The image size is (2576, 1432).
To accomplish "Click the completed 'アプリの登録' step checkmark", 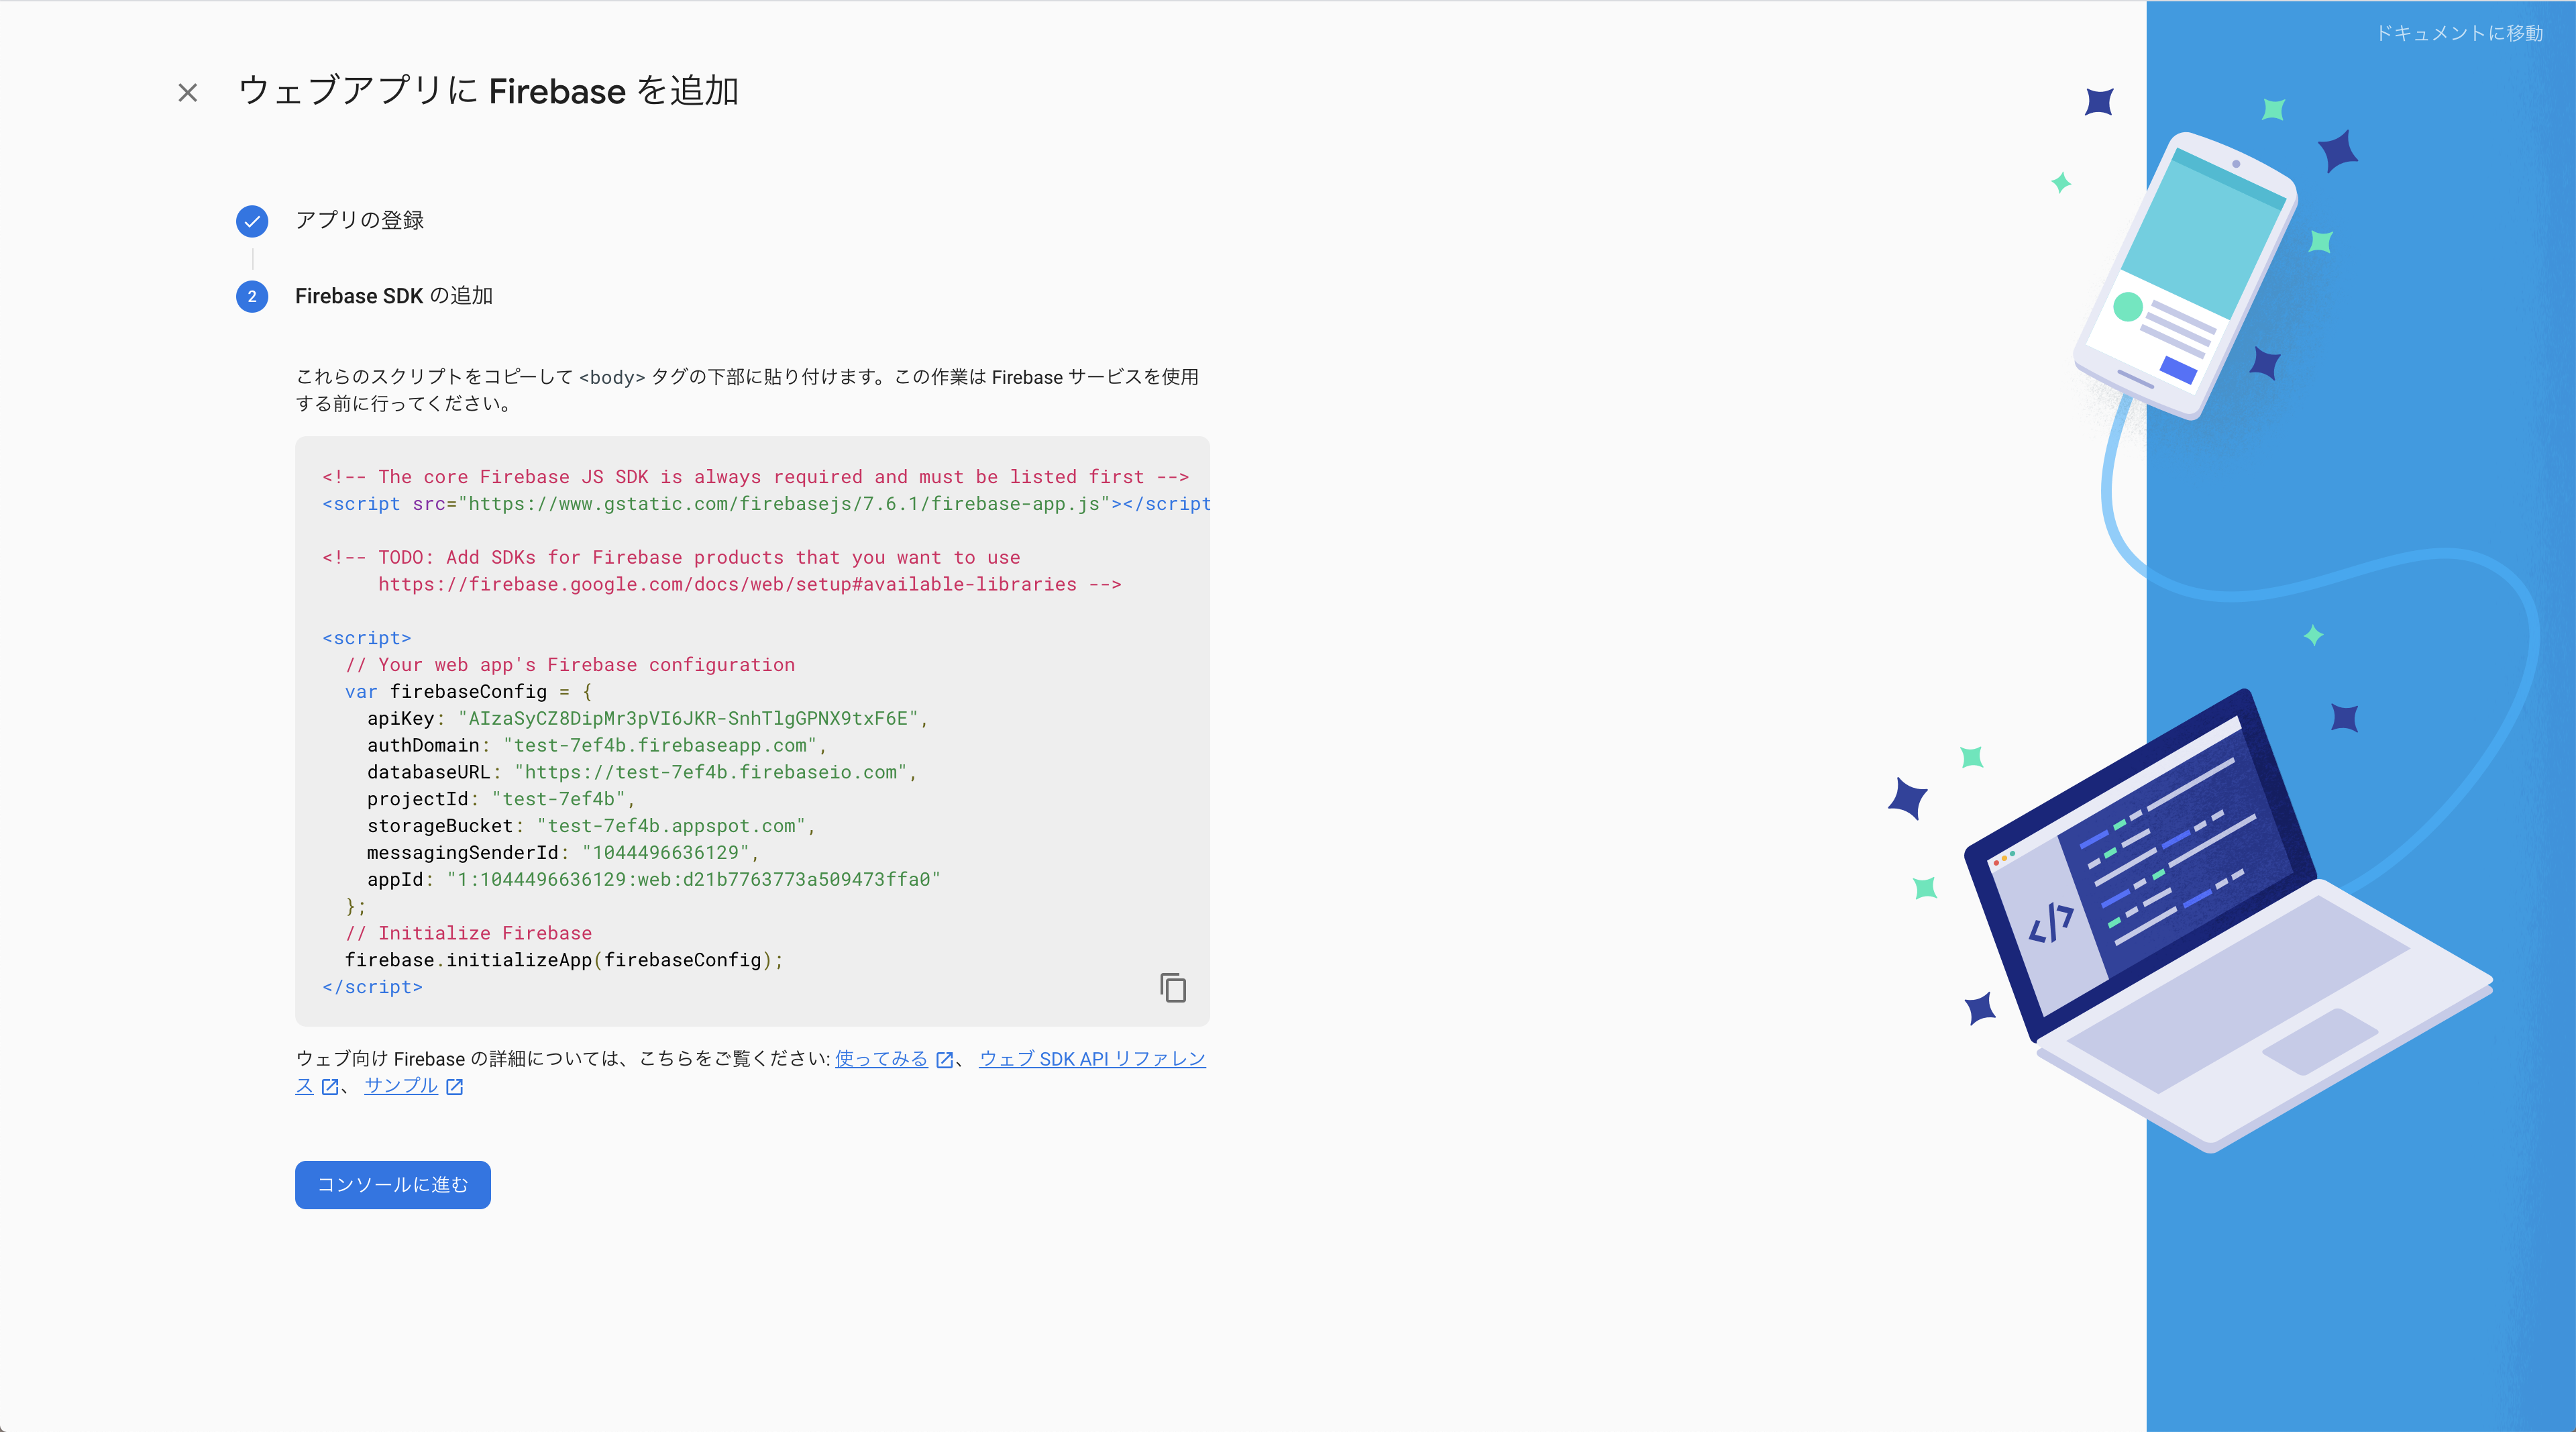I will (x=252, y=221).
